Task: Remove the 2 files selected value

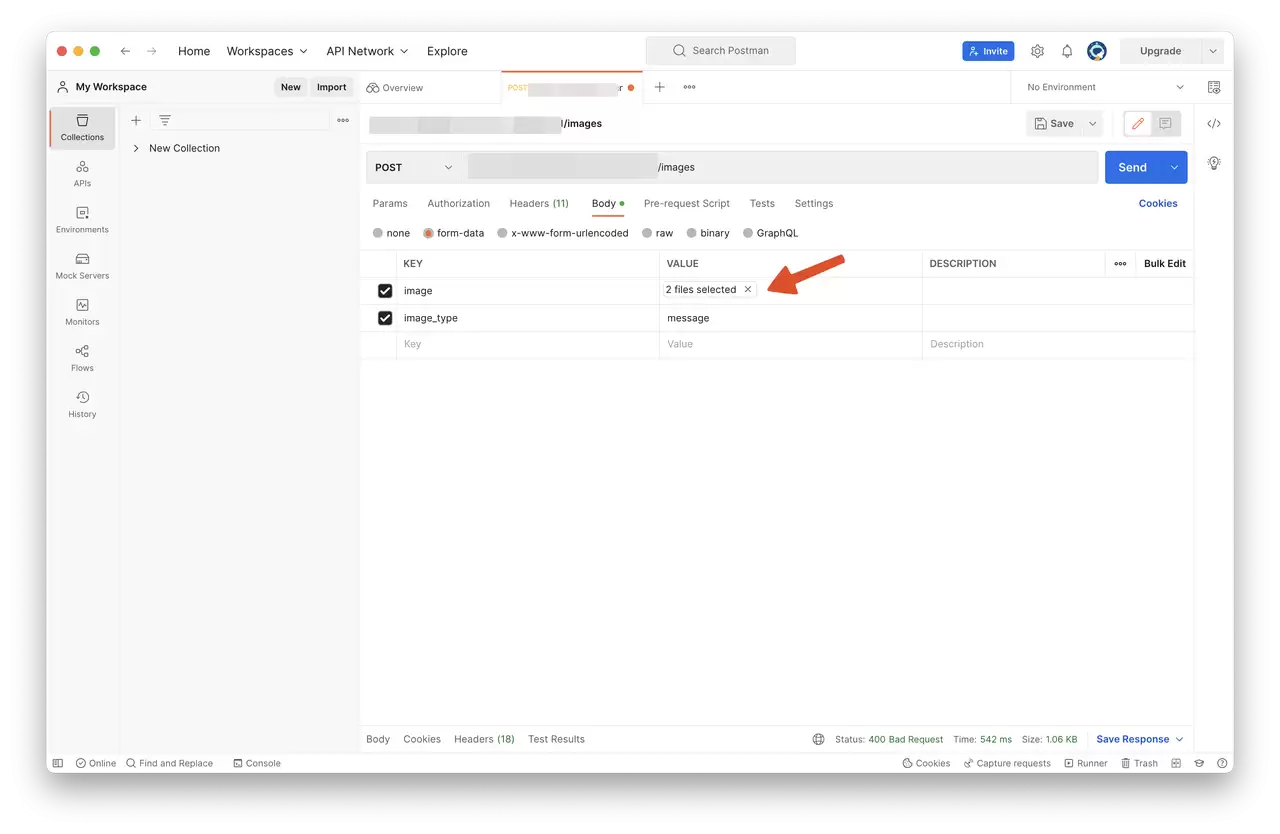Action: click(x=748, y=290)
